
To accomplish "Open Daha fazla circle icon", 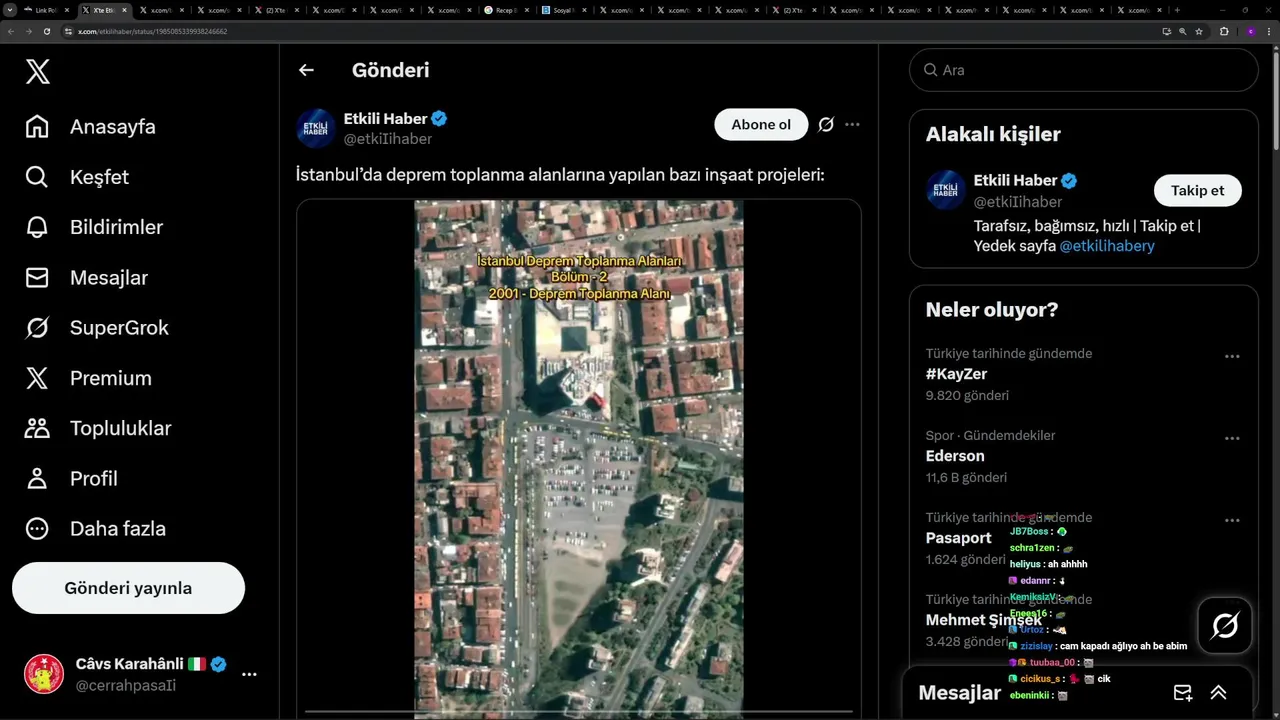I will (x=37, y=528).
